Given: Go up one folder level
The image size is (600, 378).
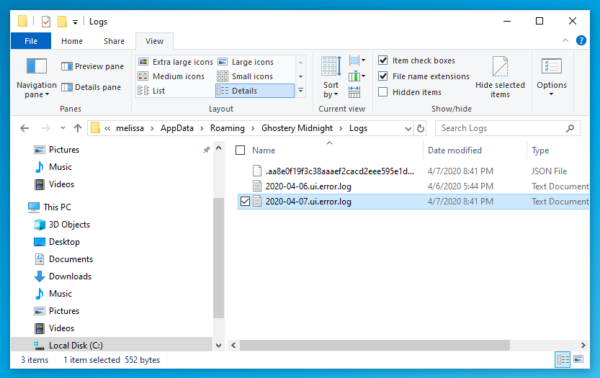Looking at the screenshot, I should (x=78, y=128).
